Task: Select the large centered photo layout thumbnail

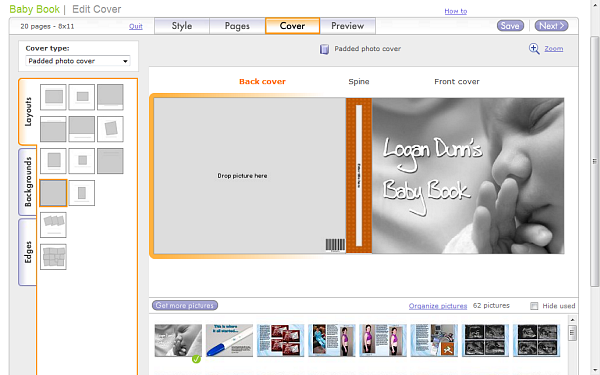Action: (x=53, y=97)
